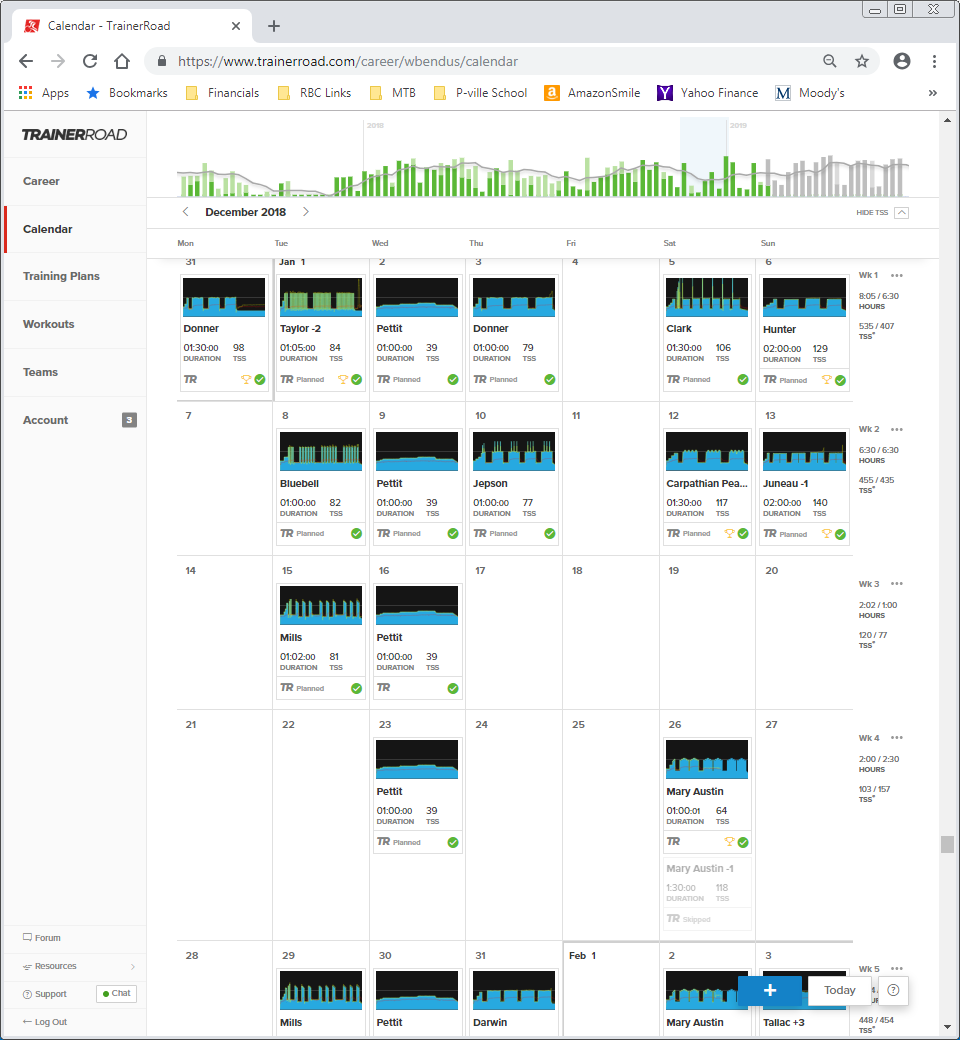
Task: Open the Moody's bookmark
Action: pyautogui.click(x=810, y=93)
